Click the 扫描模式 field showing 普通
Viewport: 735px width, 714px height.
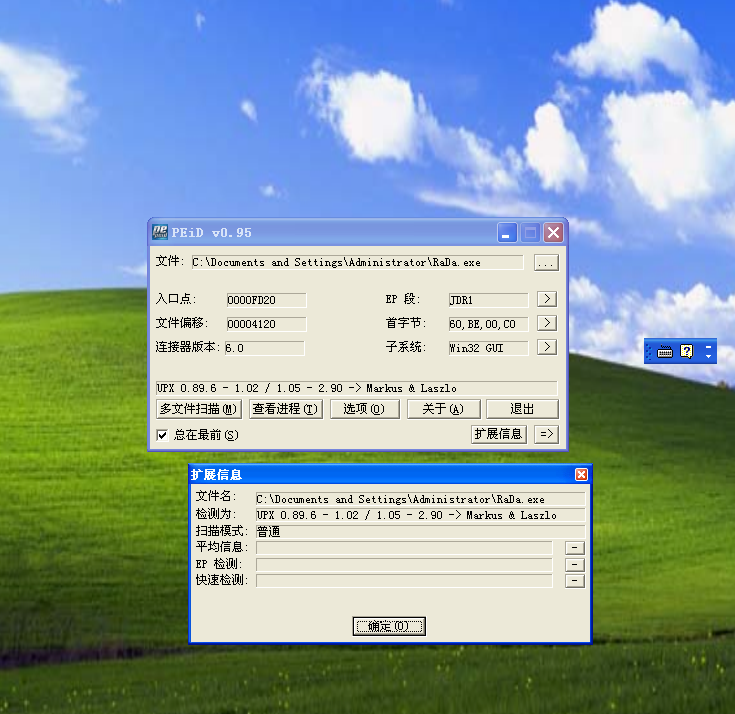pyautogui.click(x=420, y=532)
